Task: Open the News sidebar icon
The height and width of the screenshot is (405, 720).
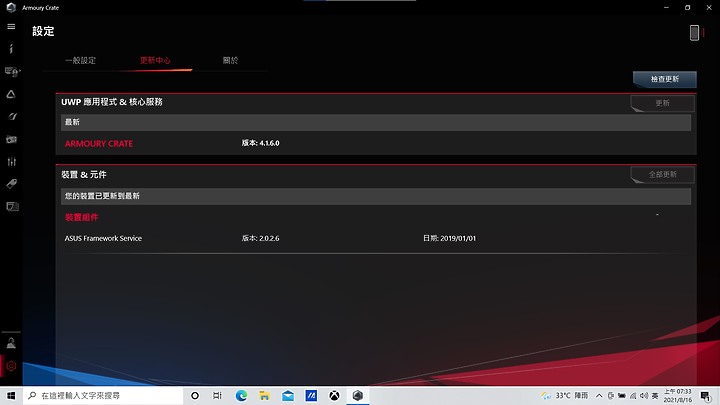Action: coord(12,206)
